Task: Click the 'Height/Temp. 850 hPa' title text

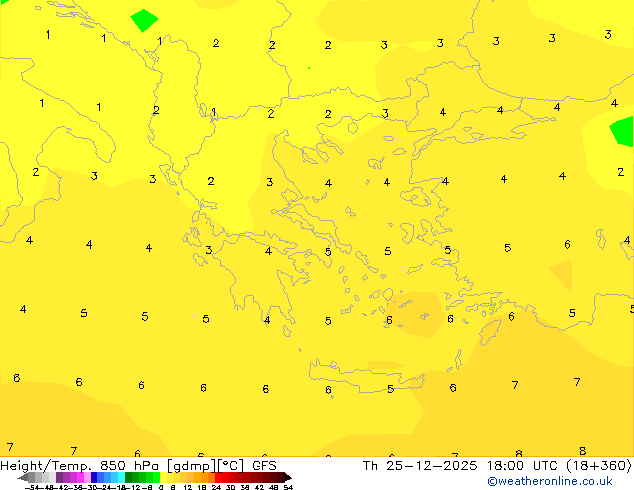Action: [80, 466]
